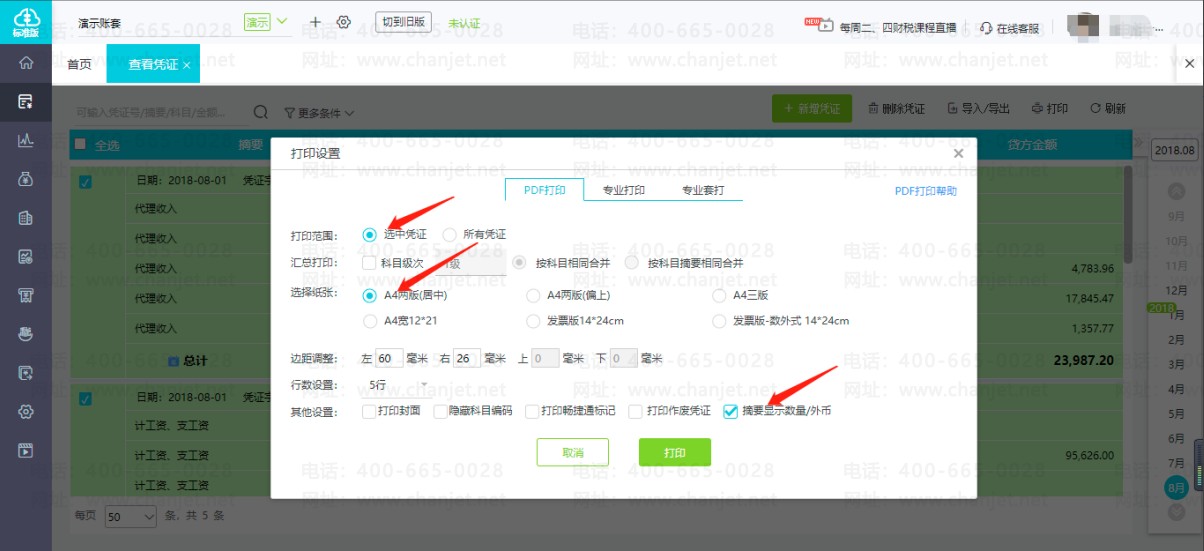This screenshot has height=551, width=1204.
Task: Click the 刷新 refresh toolbar item
Action: coord(1108,109)
